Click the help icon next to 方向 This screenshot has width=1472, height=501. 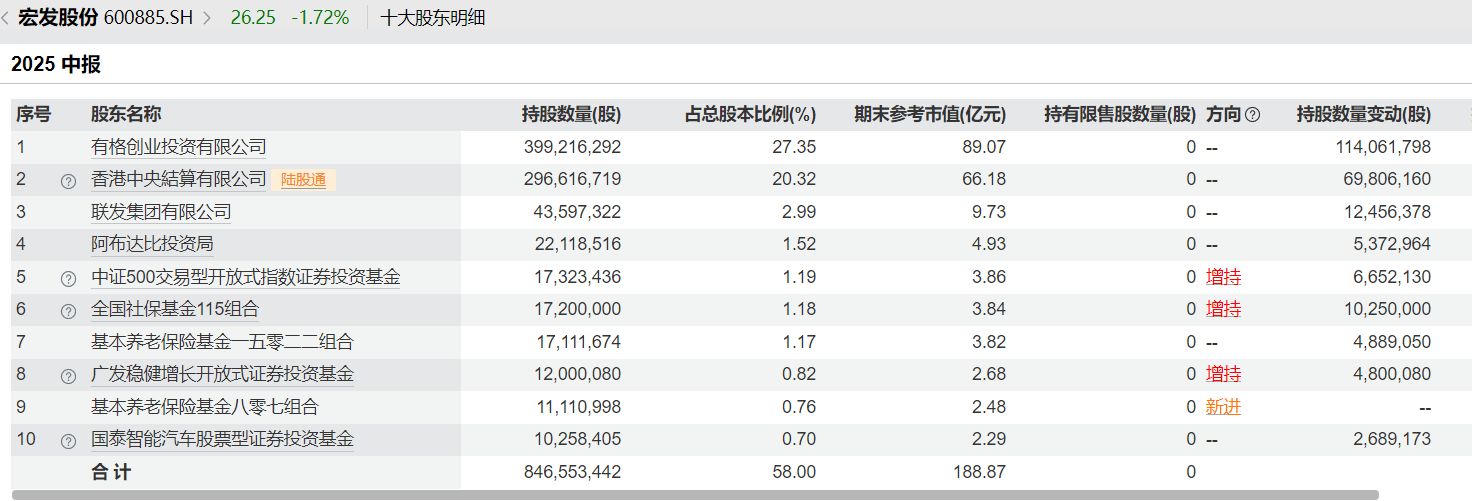click(1252, 115)
